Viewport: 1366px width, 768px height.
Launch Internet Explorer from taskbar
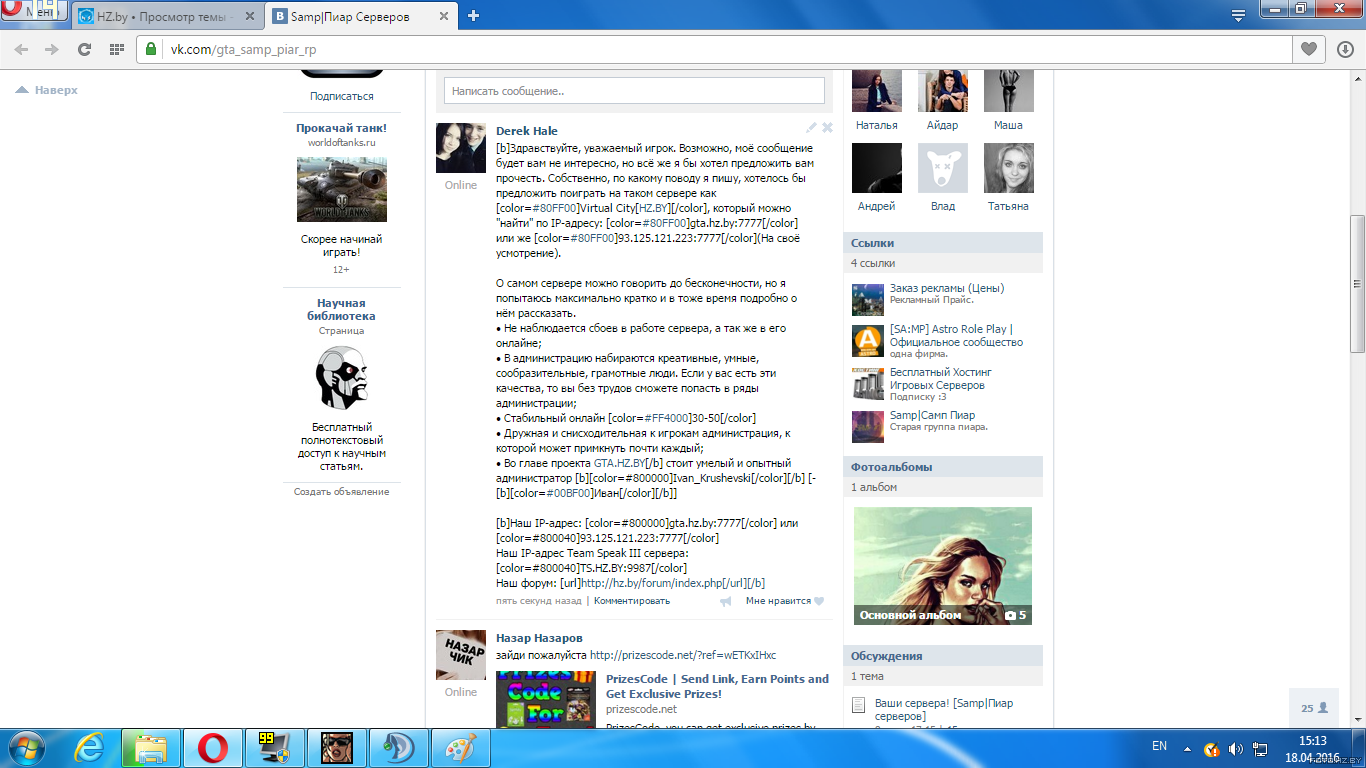(88, 748)
